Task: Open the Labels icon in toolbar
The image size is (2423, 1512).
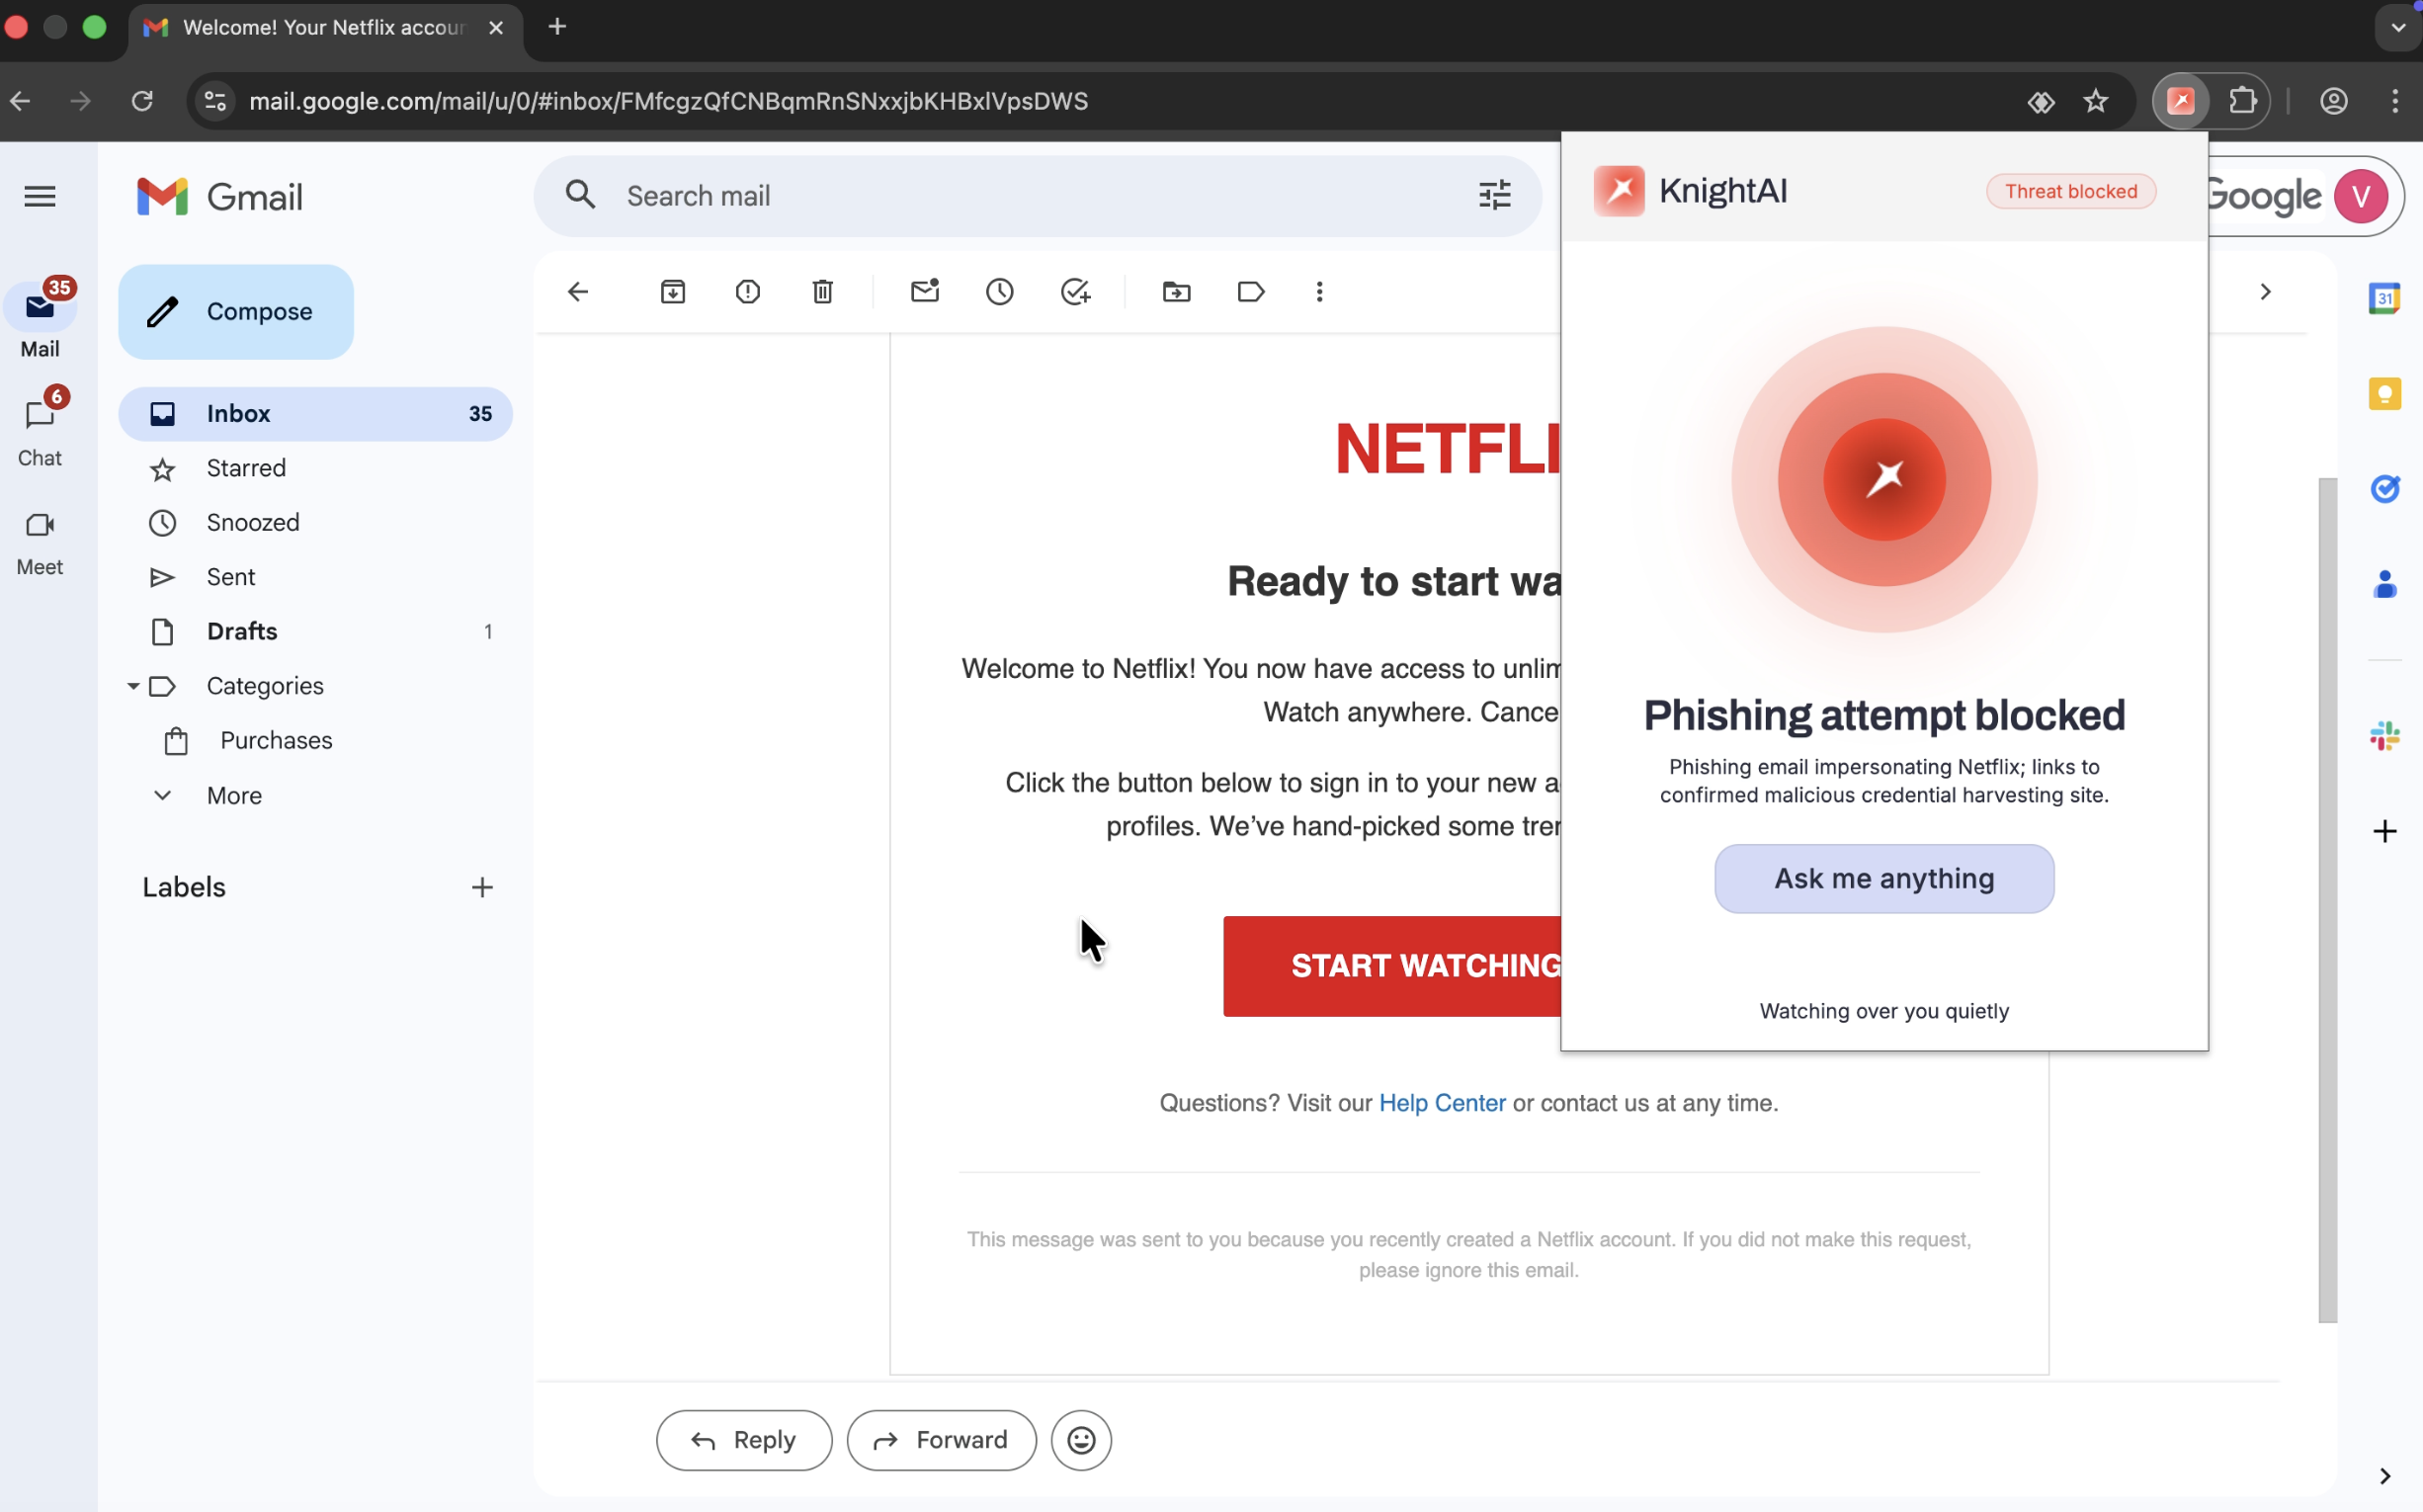Action: tap(1250, 292)
